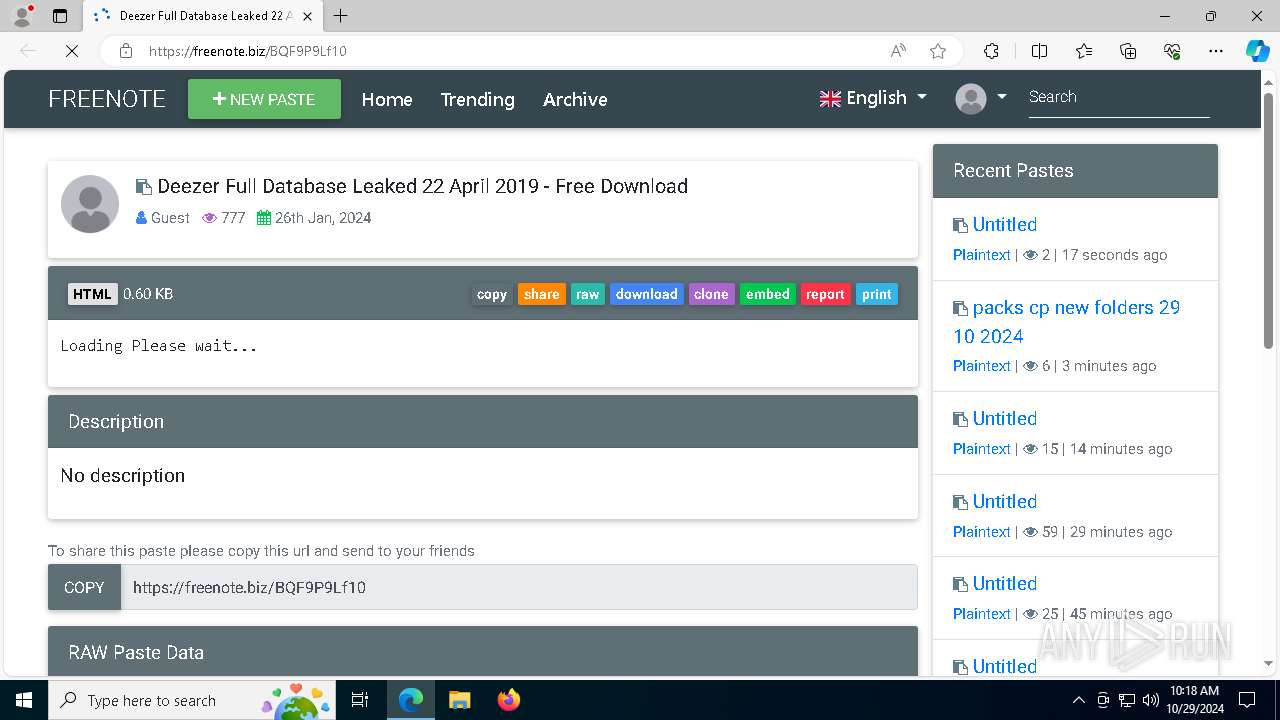Click the taskbar search box
Image resolution: width=1280 pixels, height=720 pixels.
tap(191, 700)
